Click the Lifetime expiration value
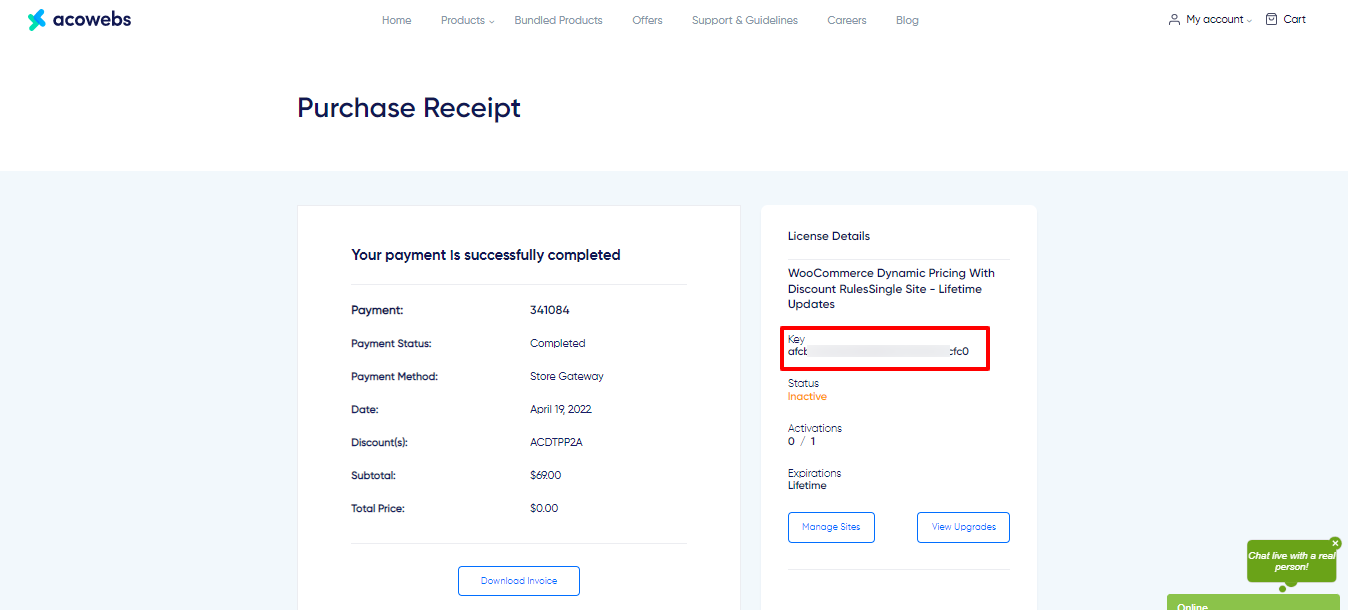 click(807, 486)
